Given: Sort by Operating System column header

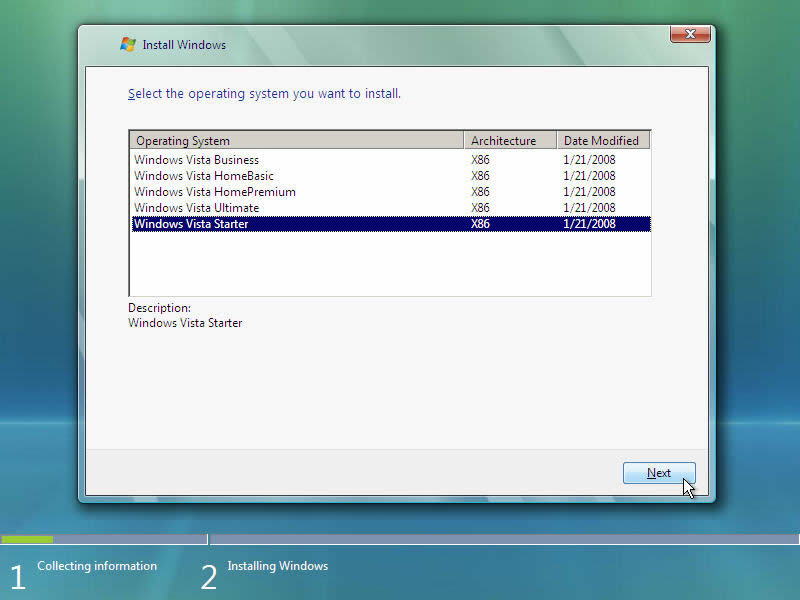Looking at the screenshot, I should pyautogui.click(x=296, y=140).
